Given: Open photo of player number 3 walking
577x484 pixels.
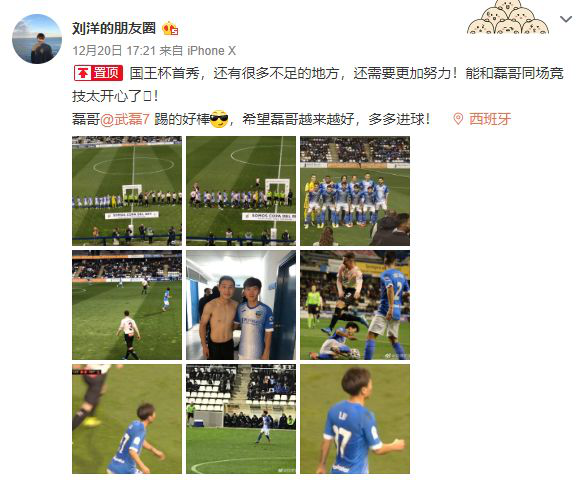Looking at the screenshot, I should click(127, 305).
